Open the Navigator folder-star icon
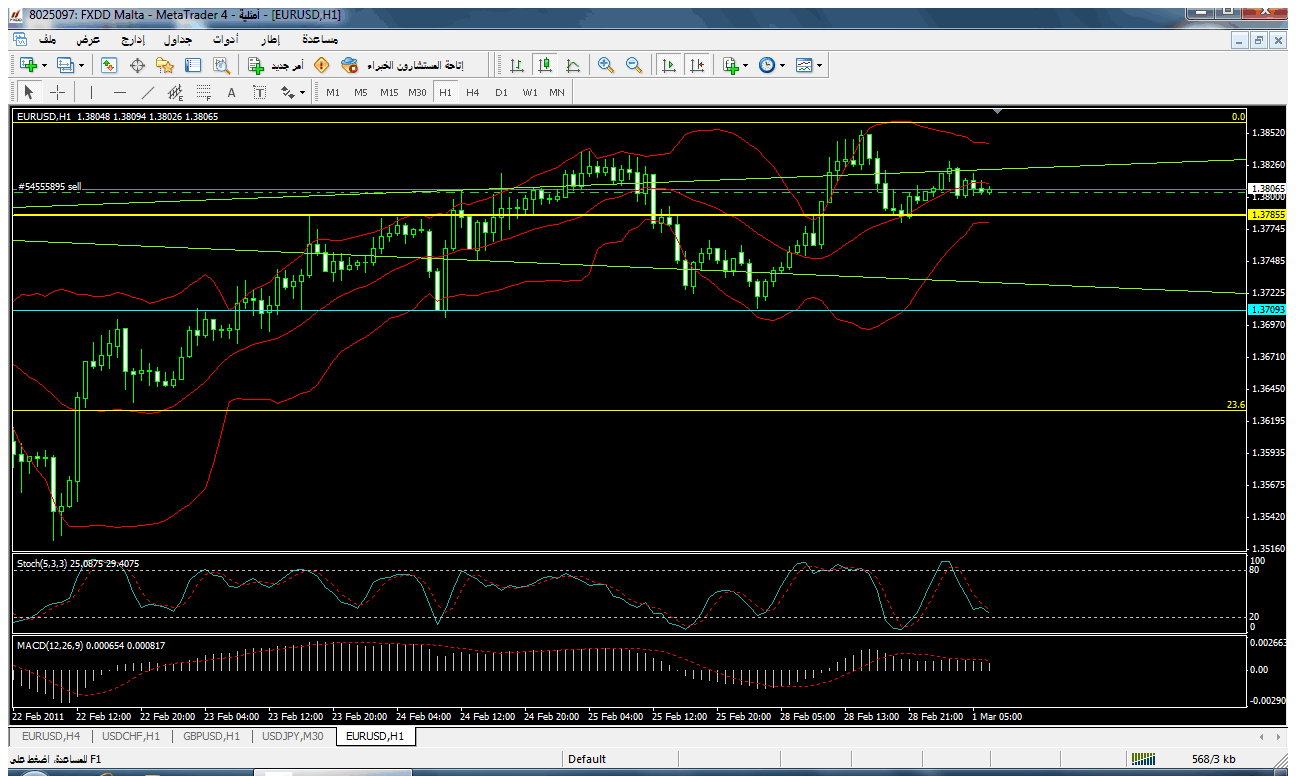This screenshot has width=1296, height=776. click(165, 65)
